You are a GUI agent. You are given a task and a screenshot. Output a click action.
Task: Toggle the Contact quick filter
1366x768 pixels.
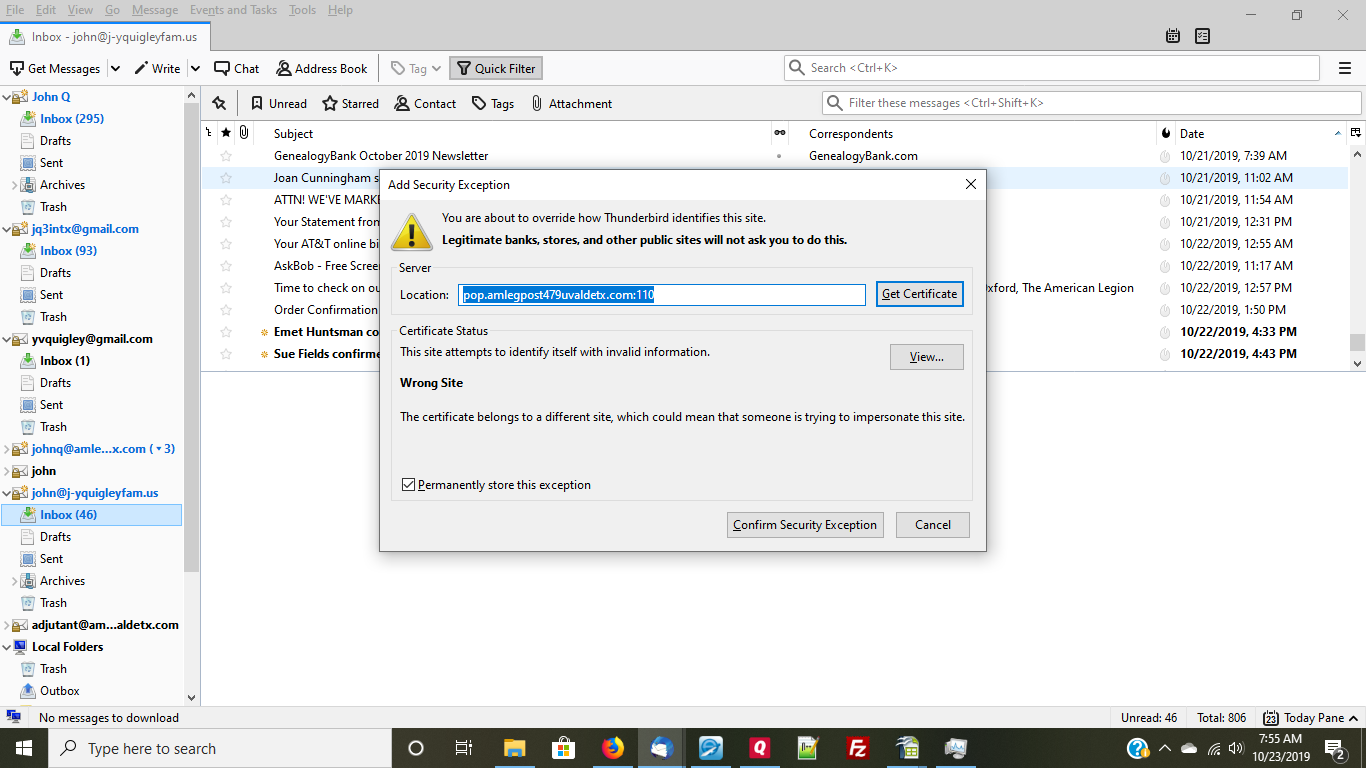(426, 104)
